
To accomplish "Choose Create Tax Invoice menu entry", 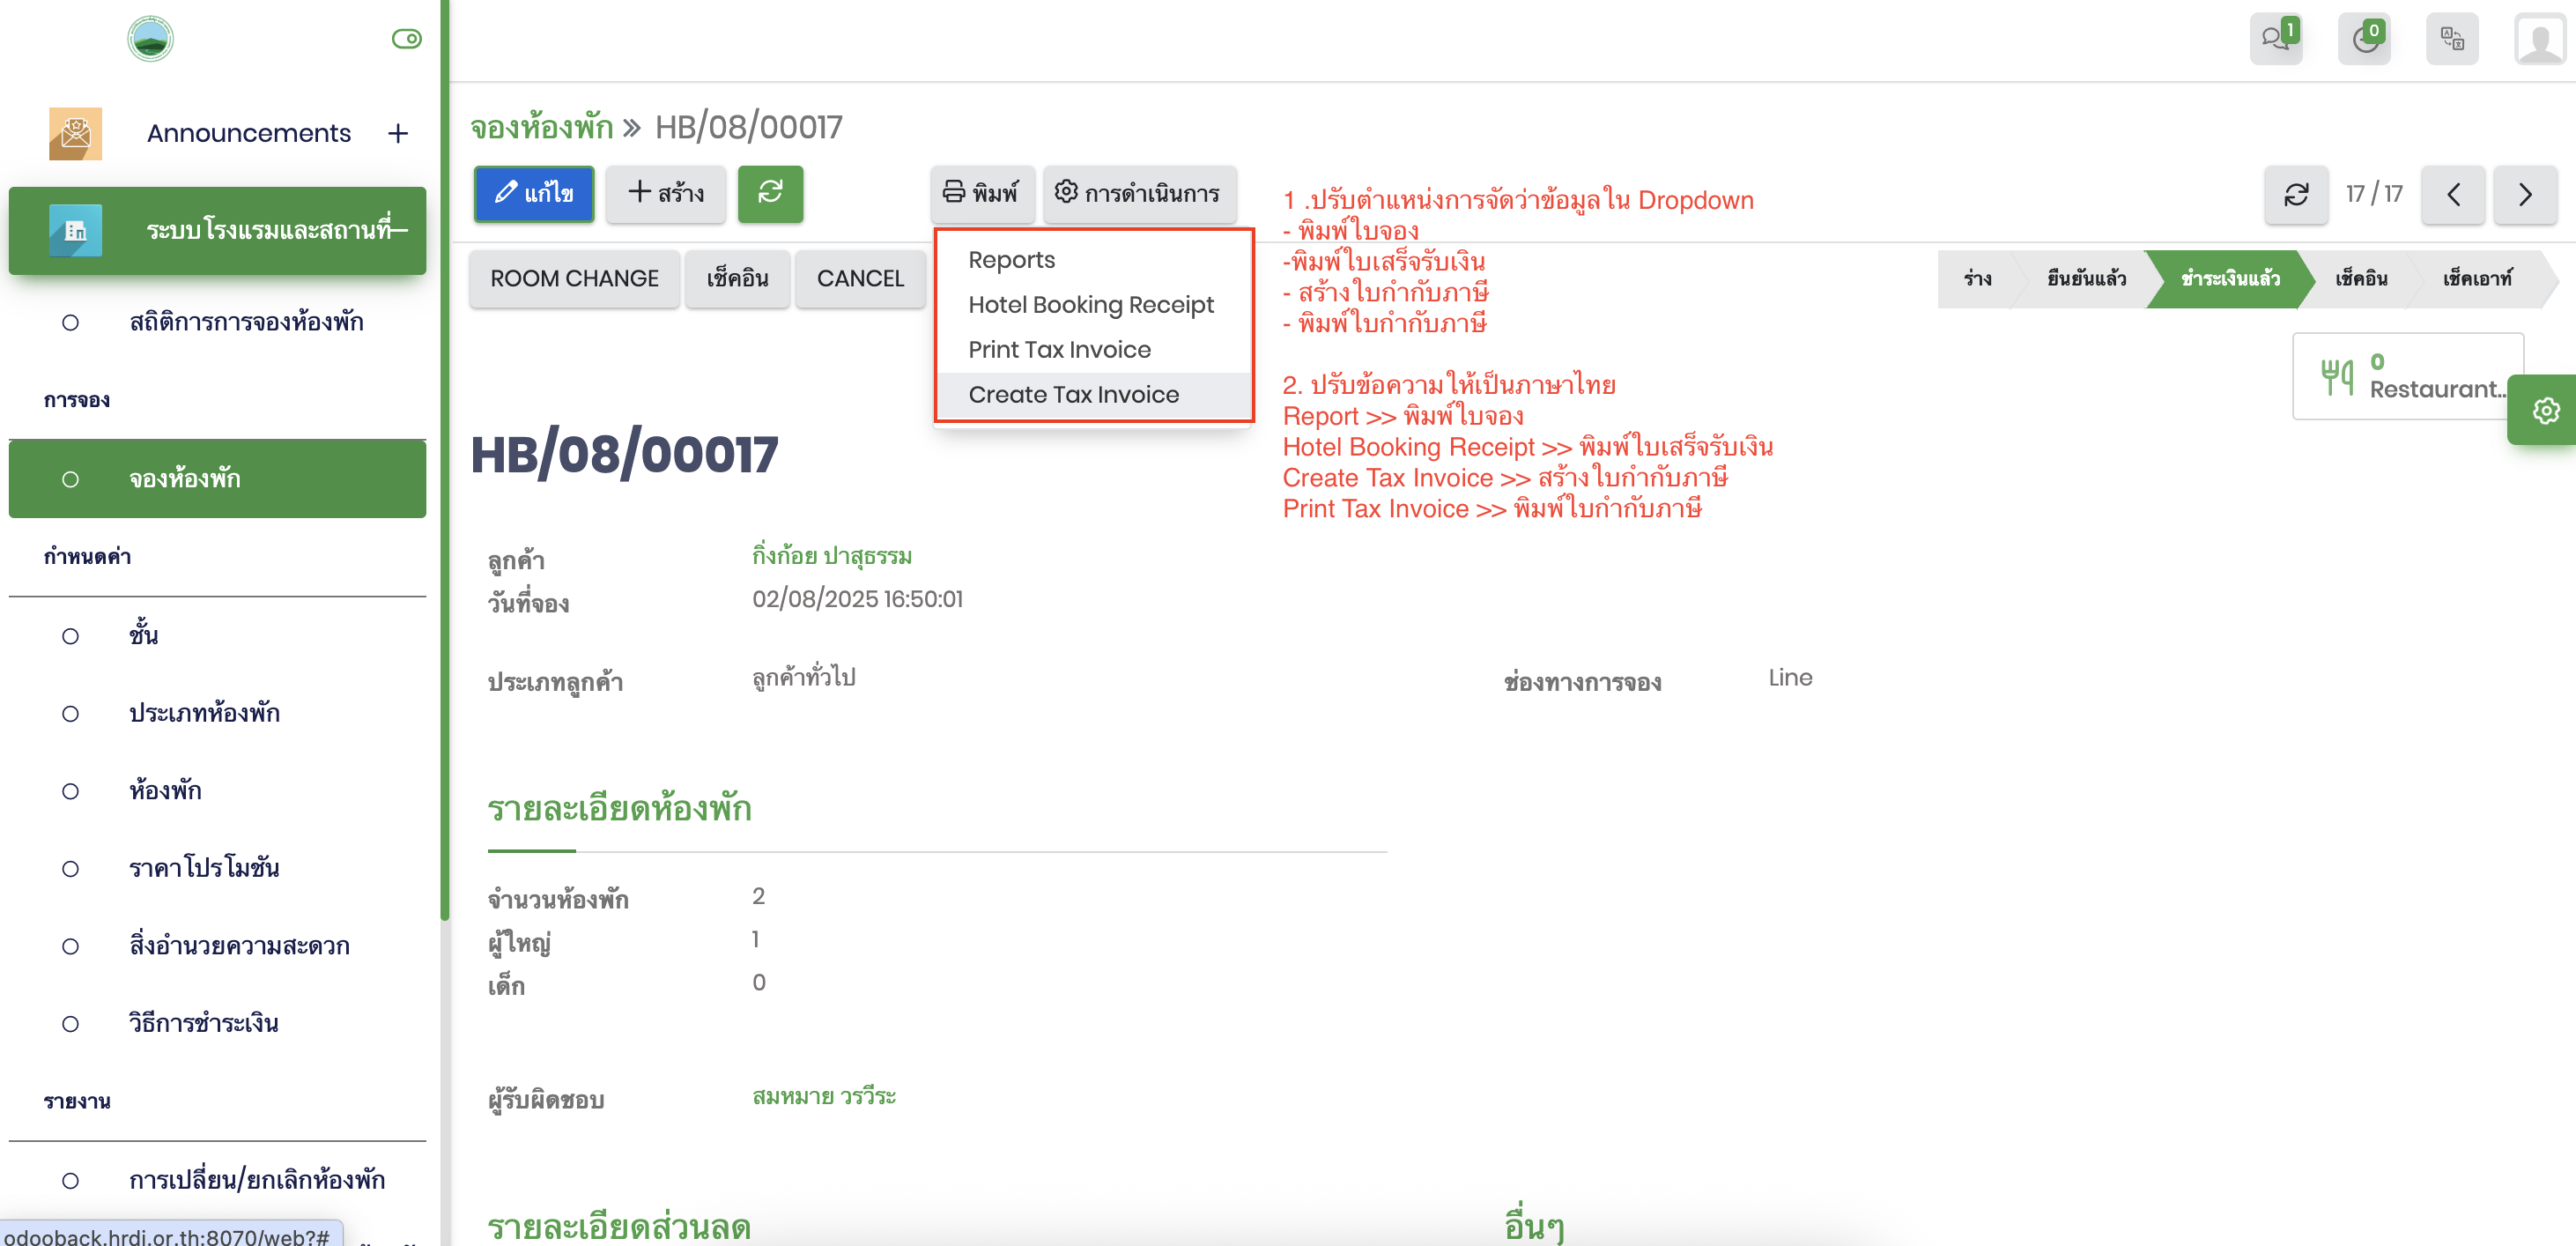I will coord(1073,394).
